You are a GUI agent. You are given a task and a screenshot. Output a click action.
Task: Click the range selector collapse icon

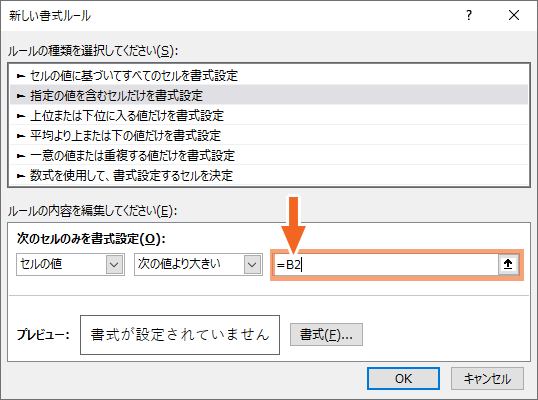point(508,264)
